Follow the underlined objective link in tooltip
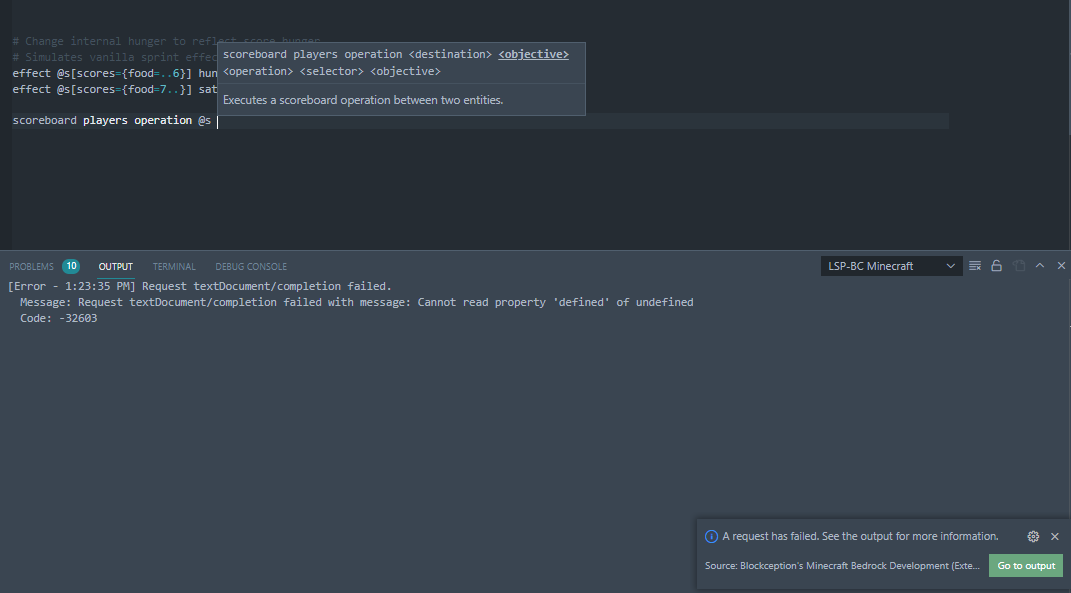Viewport: 1071px width, 593px height. [533, 54]
